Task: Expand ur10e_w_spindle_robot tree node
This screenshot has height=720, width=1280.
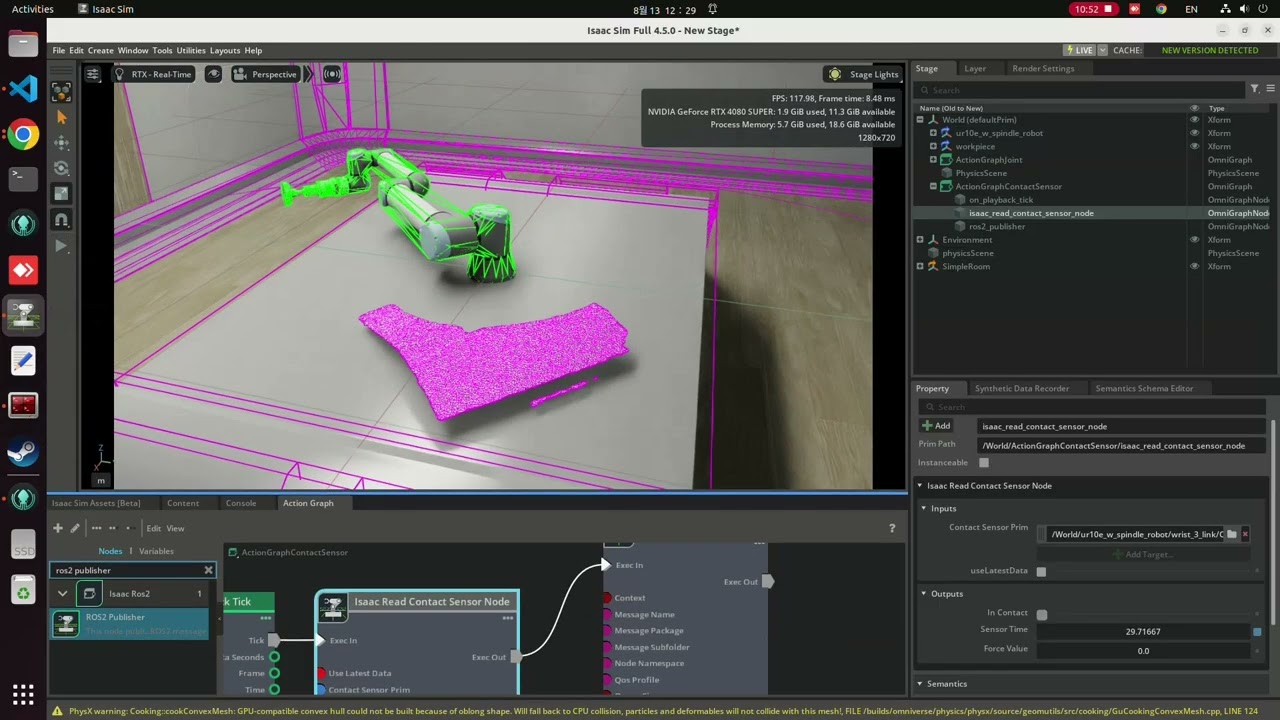Action: [x=933, y=133]
